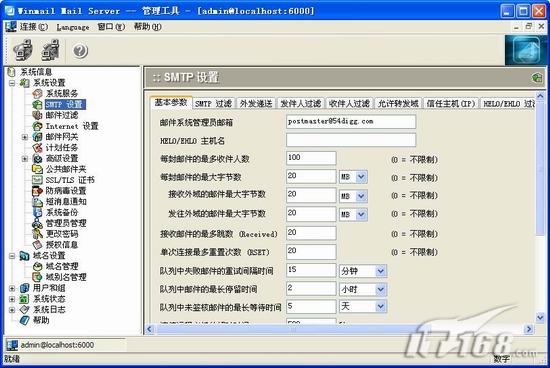Viewport: 550px width, 368px height.
Task: Click the disconnect server toolbar icon
Action: (51, 50)
